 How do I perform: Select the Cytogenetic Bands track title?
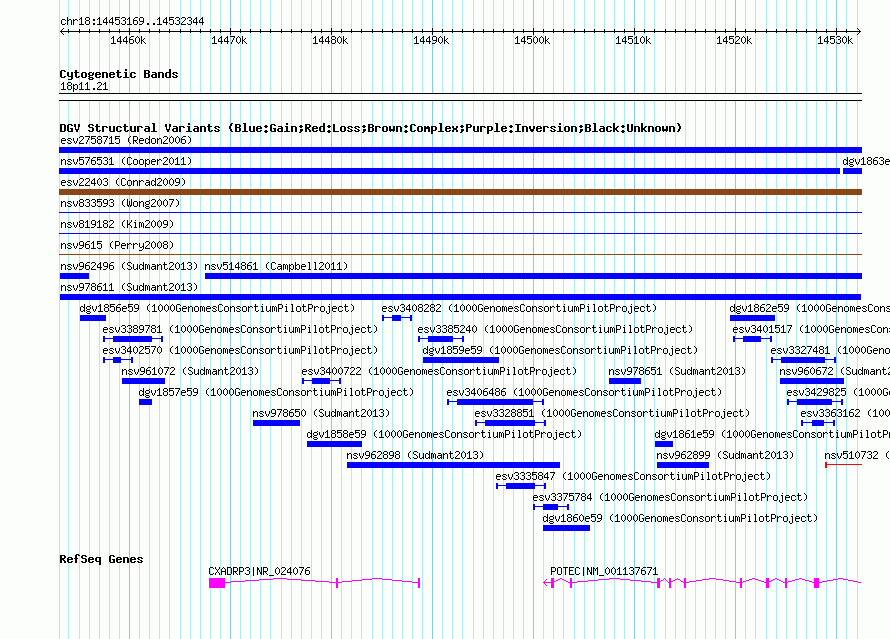pos(119,74)
